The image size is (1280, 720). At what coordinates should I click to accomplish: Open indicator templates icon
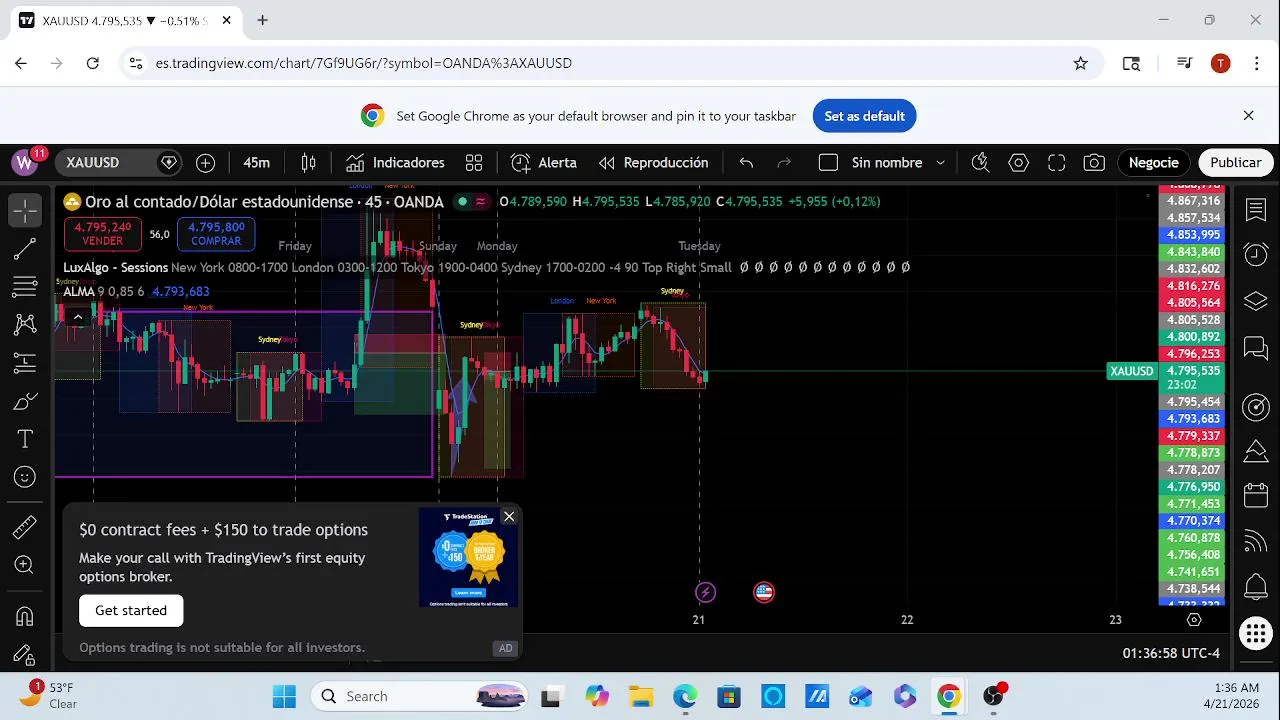(474, 162)
